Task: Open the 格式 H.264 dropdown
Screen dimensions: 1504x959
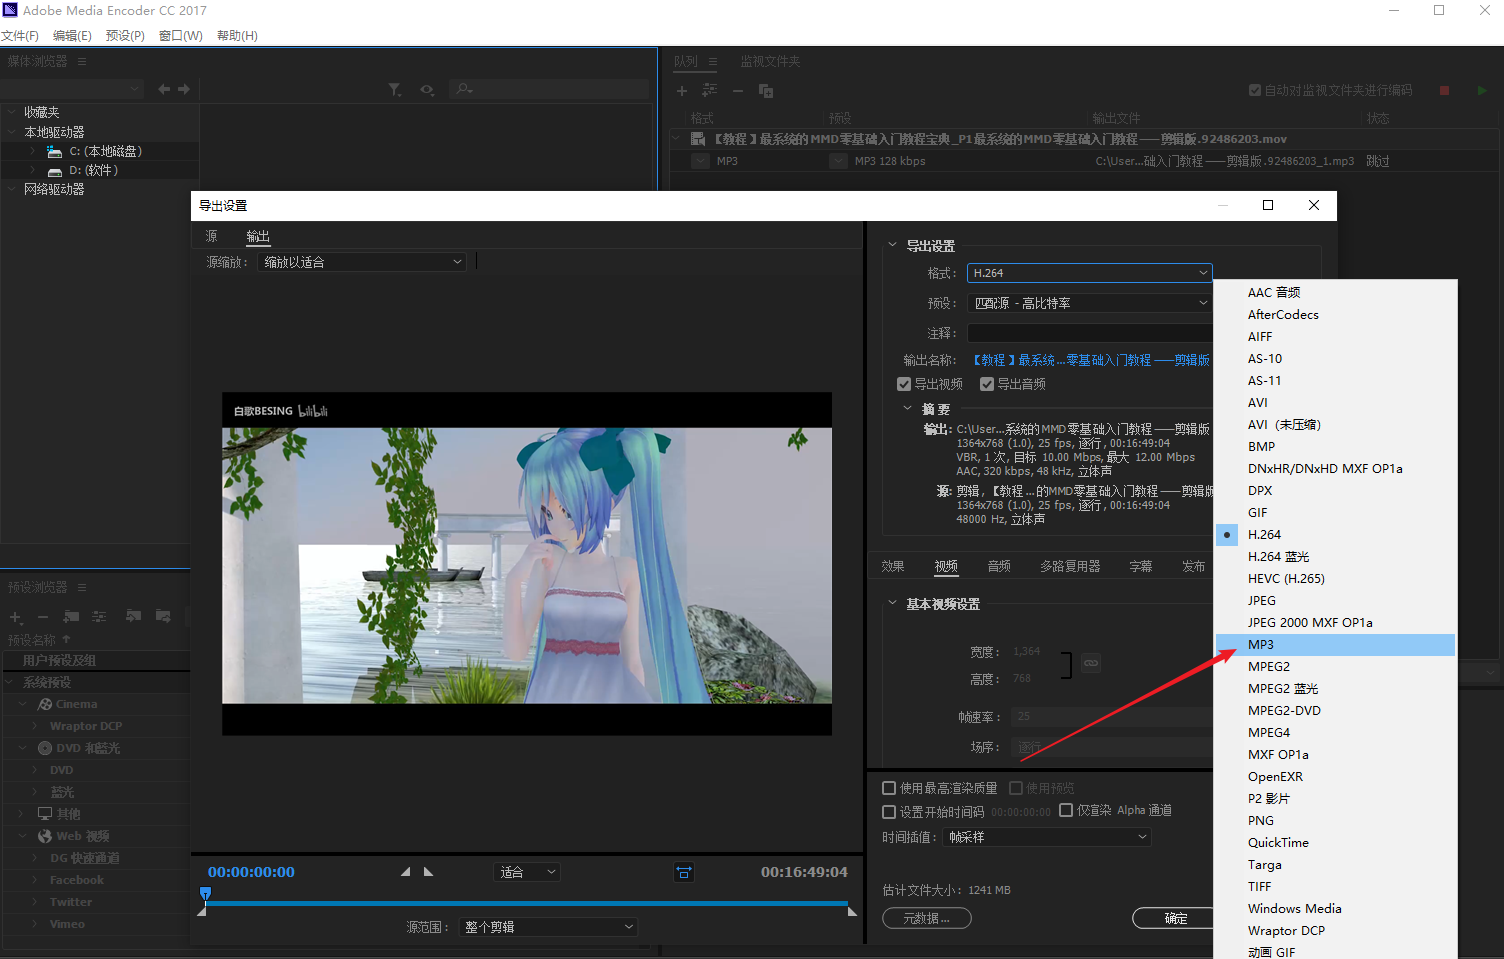Action: tap(1090, 273)
